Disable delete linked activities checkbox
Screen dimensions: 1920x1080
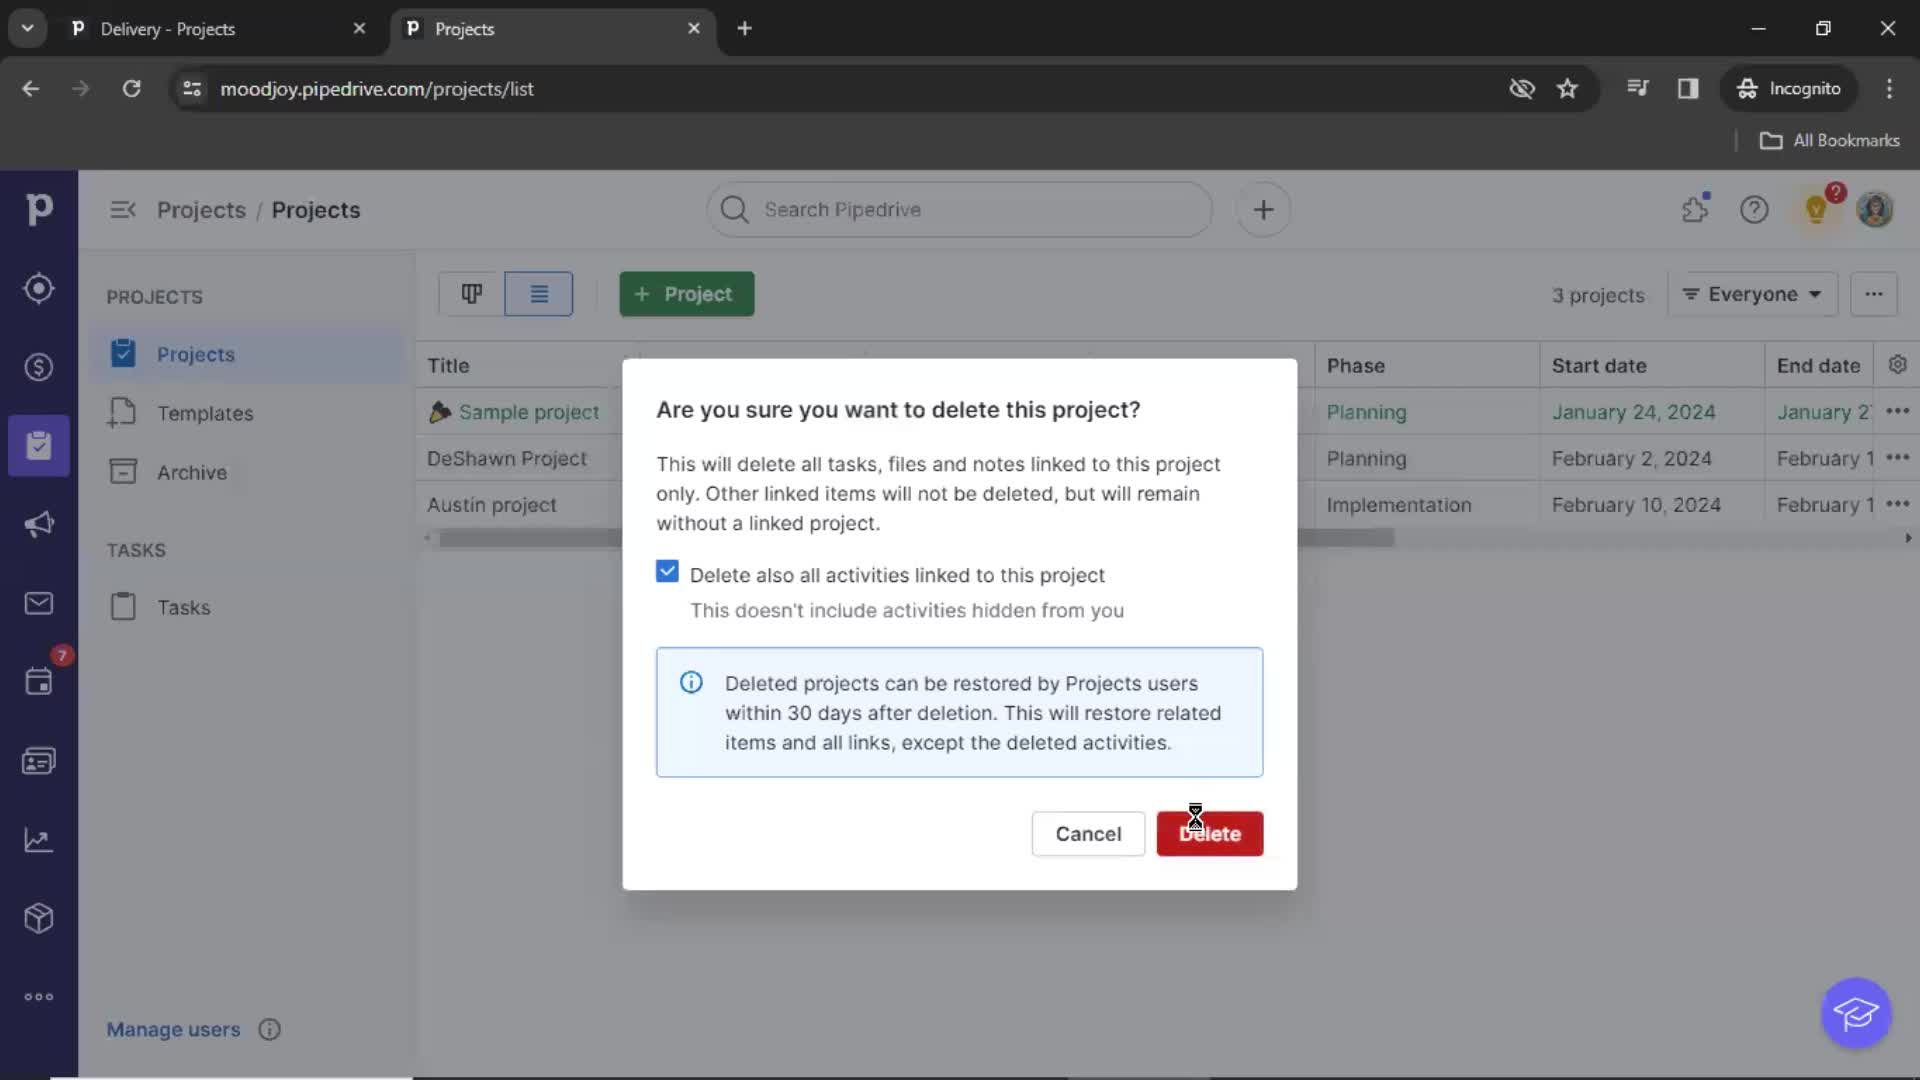667,572
